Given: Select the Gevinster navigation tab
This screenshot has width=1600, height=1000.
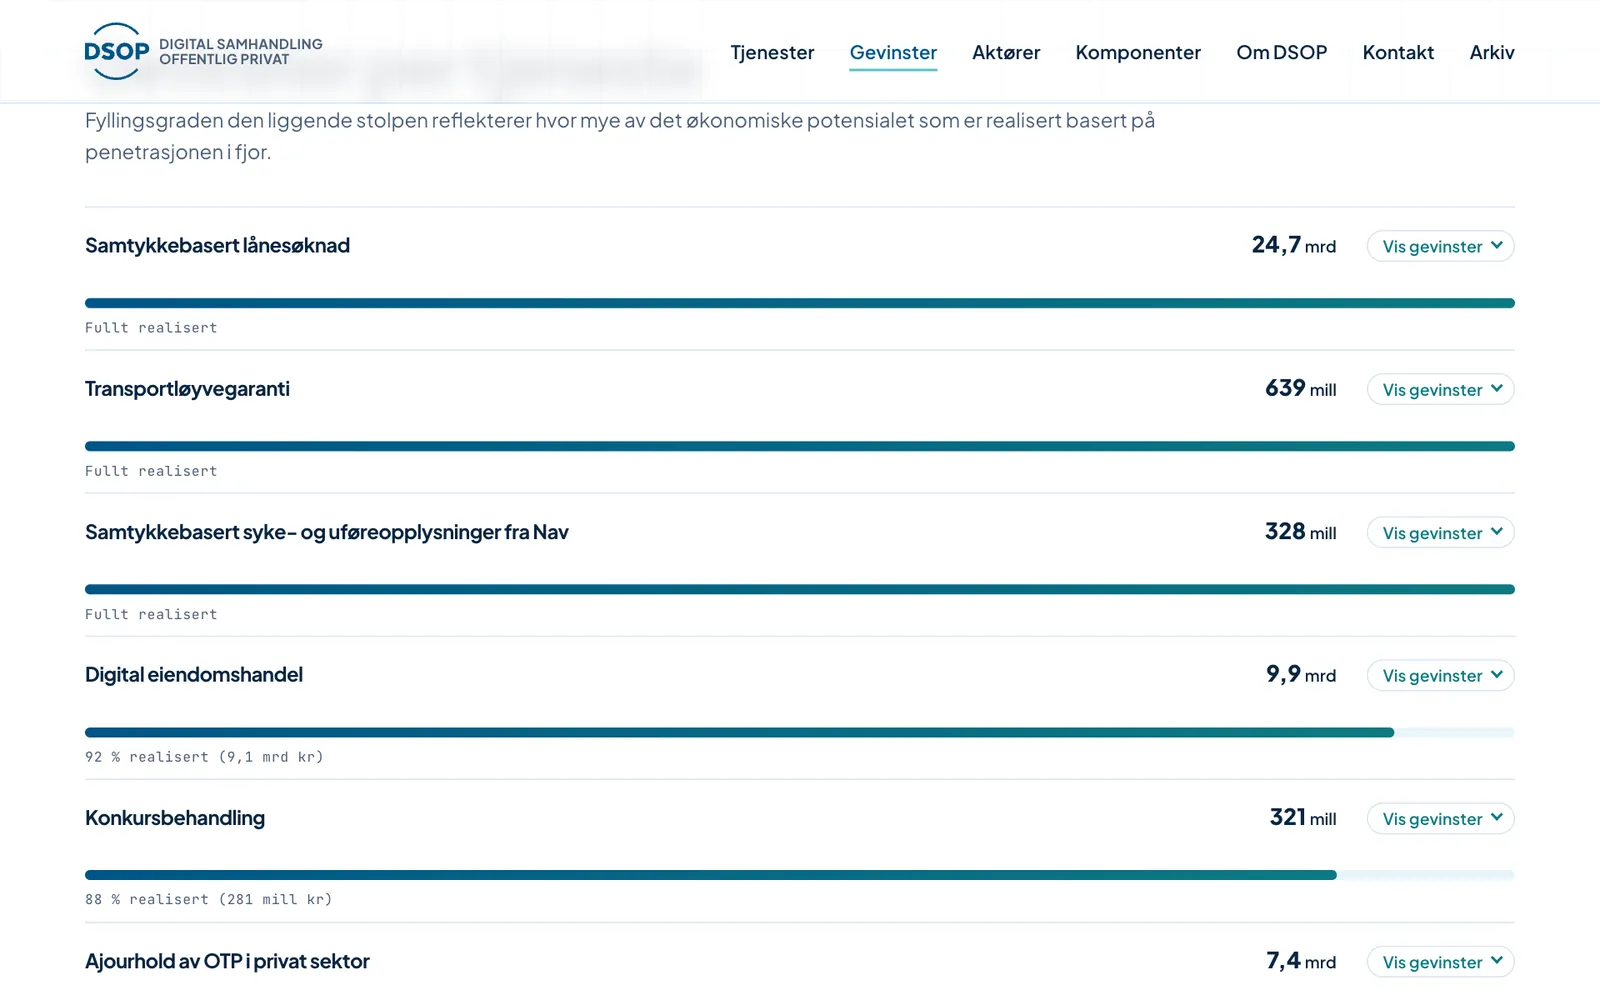Looking at the screenshot, I should (x=893, y=52).
